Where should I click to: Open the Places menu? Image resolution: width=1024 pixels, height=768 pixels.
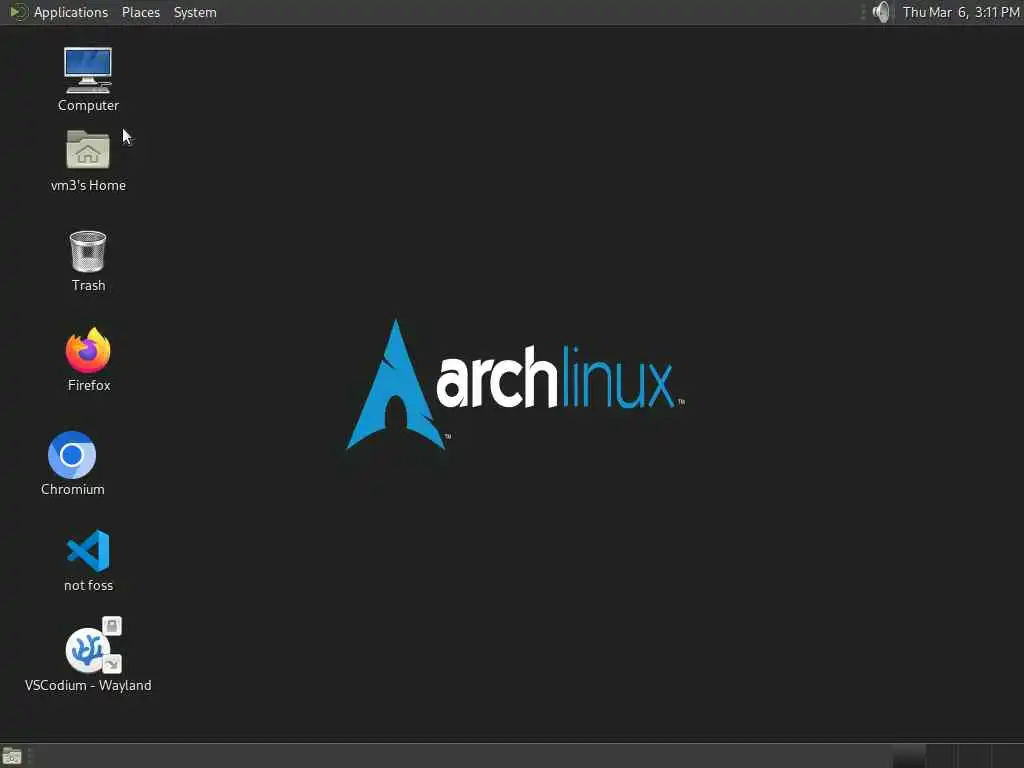pos(140,12)
